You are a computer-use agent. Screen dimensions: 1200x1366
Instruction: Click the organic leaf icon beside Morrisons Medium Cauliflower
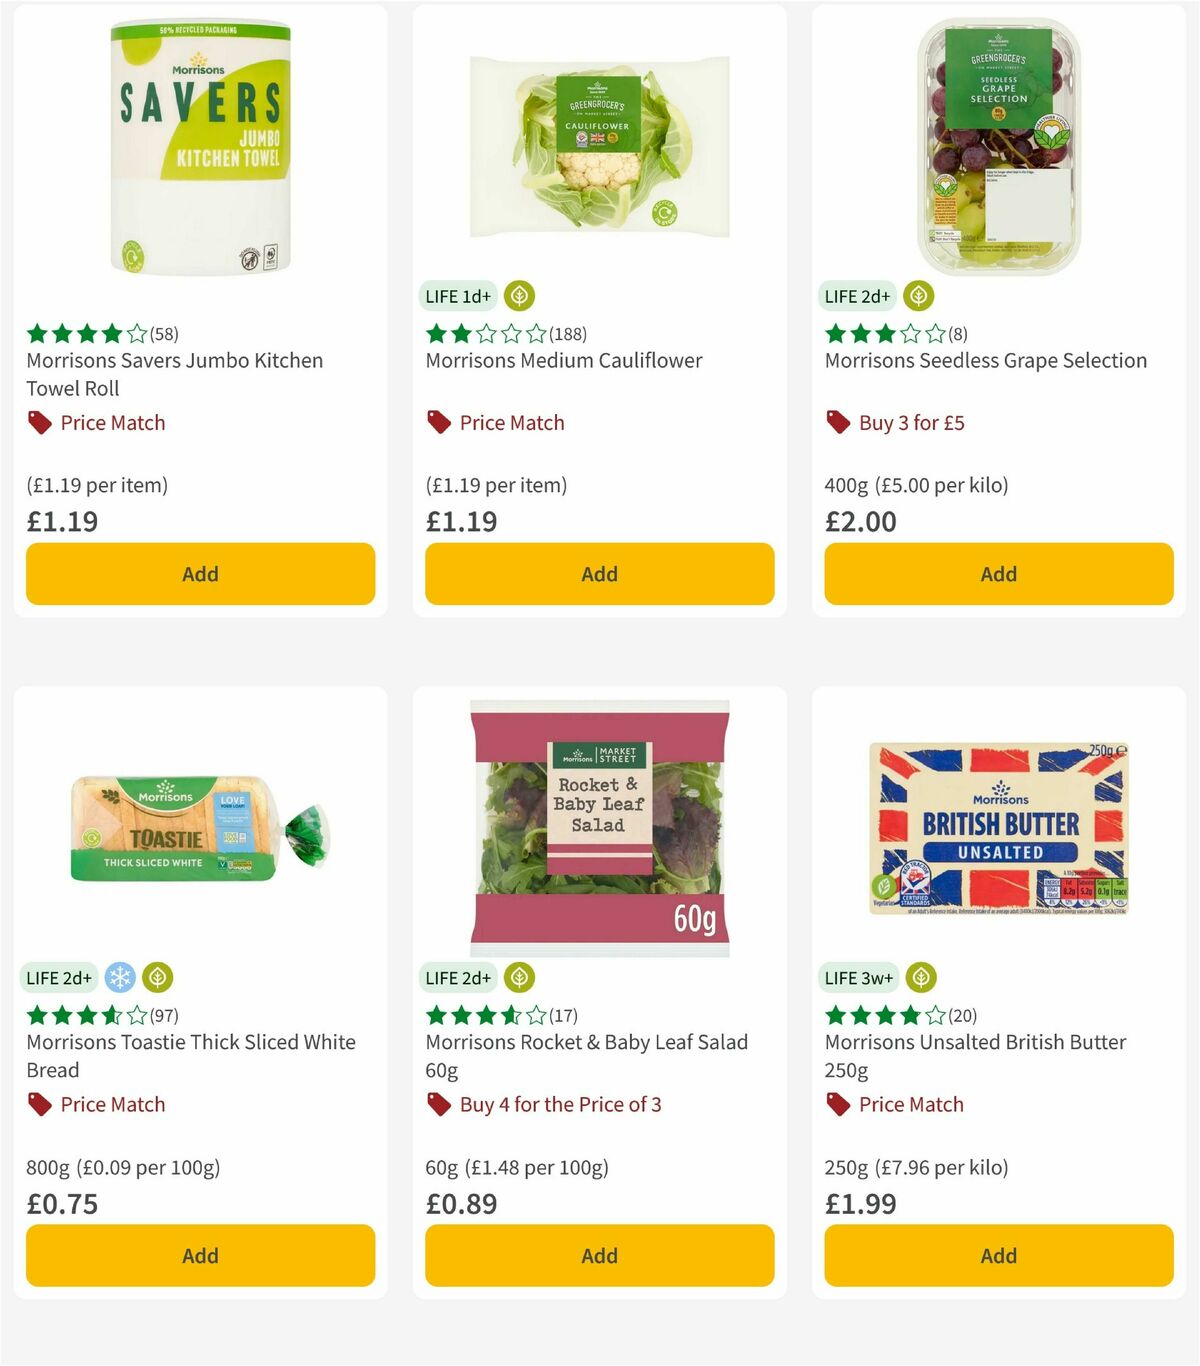click(520, 296)
